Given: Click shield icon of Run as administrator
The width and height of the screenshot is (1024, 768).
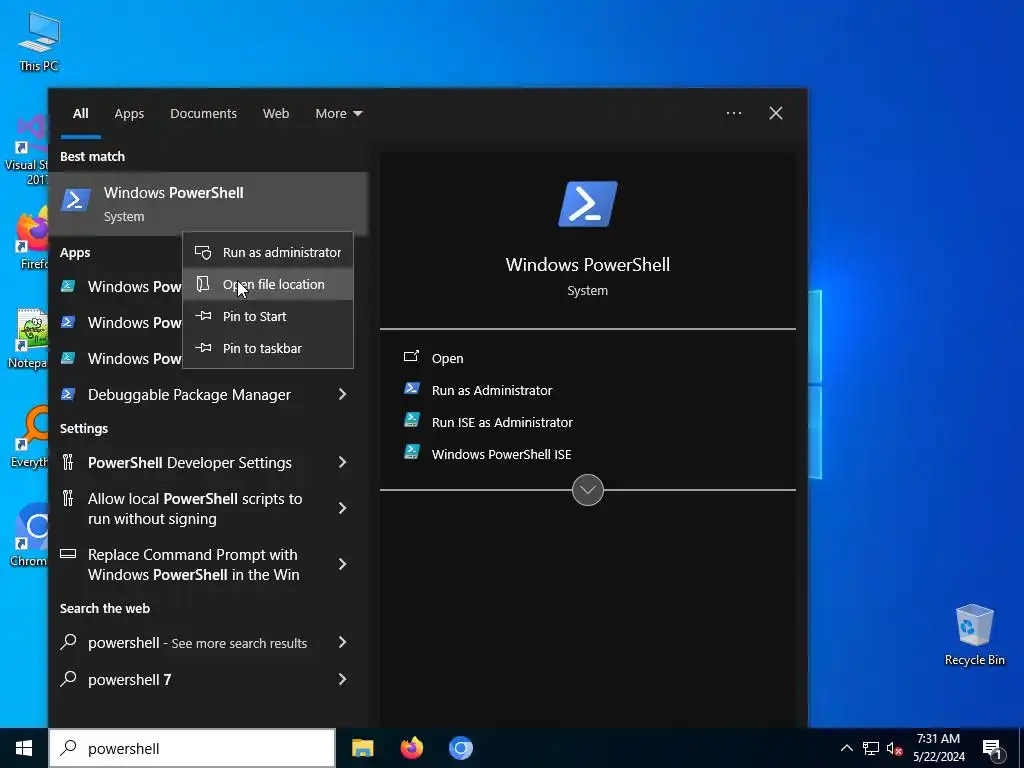Looking at the screenshot, I should pyautogui.click(x=203, y=252).
